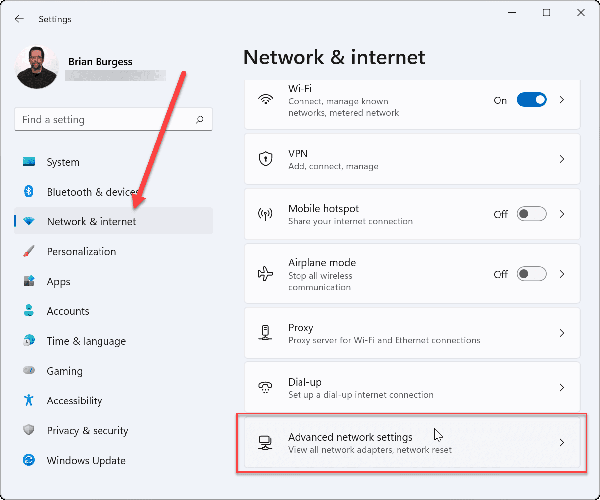Open Brian Burgess profile picture
Viewport: 600px width, 500px height.
point(37,67)
